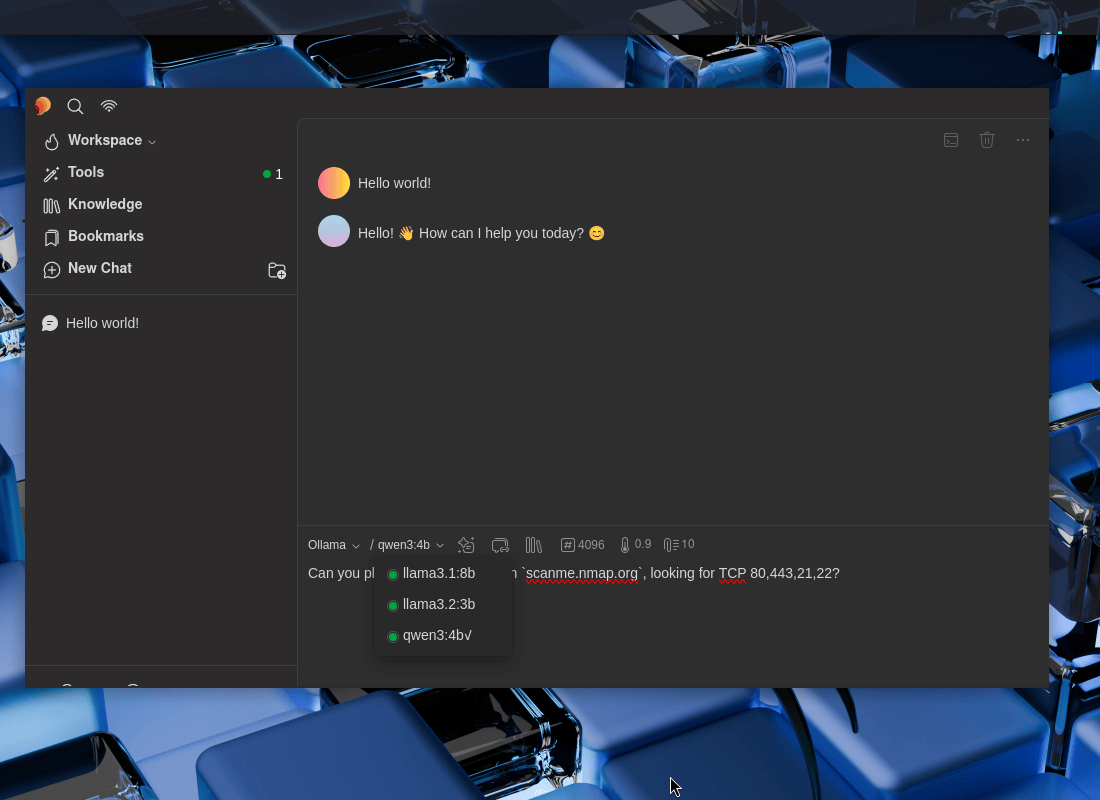Start a New Chat
Viewport: 1100px width, 800px height.
(x=99, y=269)
